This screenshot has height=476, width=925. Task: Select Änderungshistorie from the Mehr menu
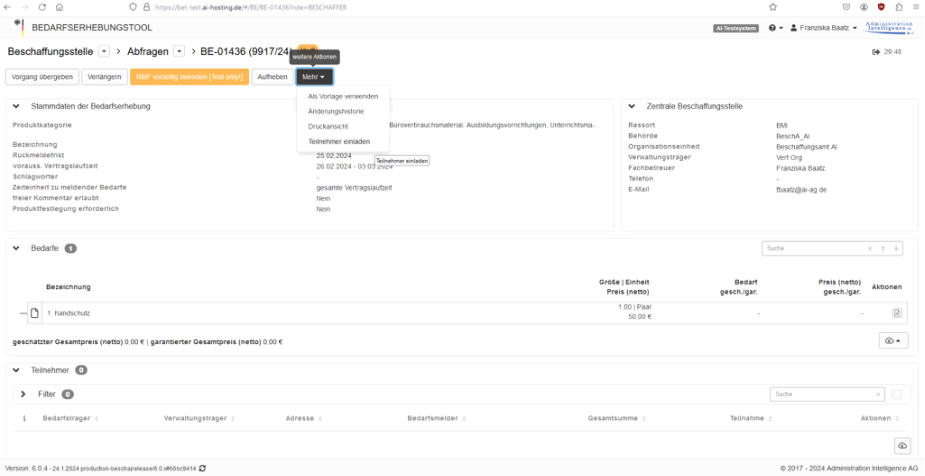click(x=335, y=111)
